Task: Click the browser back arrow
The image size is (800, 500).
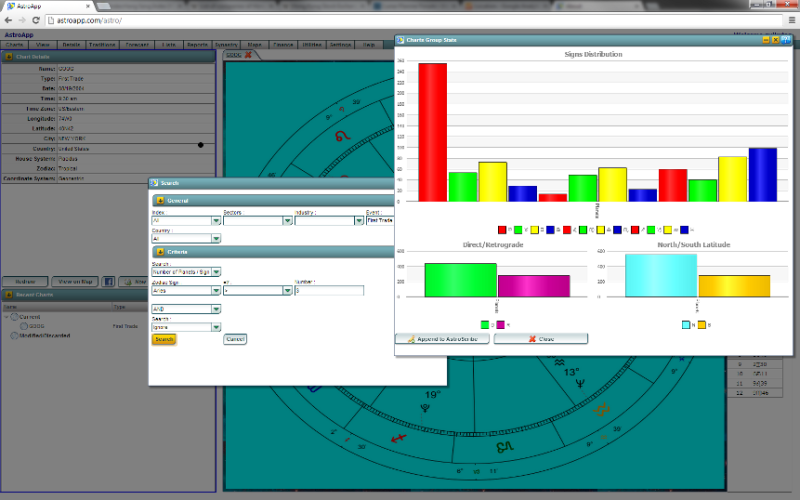Action: coord(8,20)
